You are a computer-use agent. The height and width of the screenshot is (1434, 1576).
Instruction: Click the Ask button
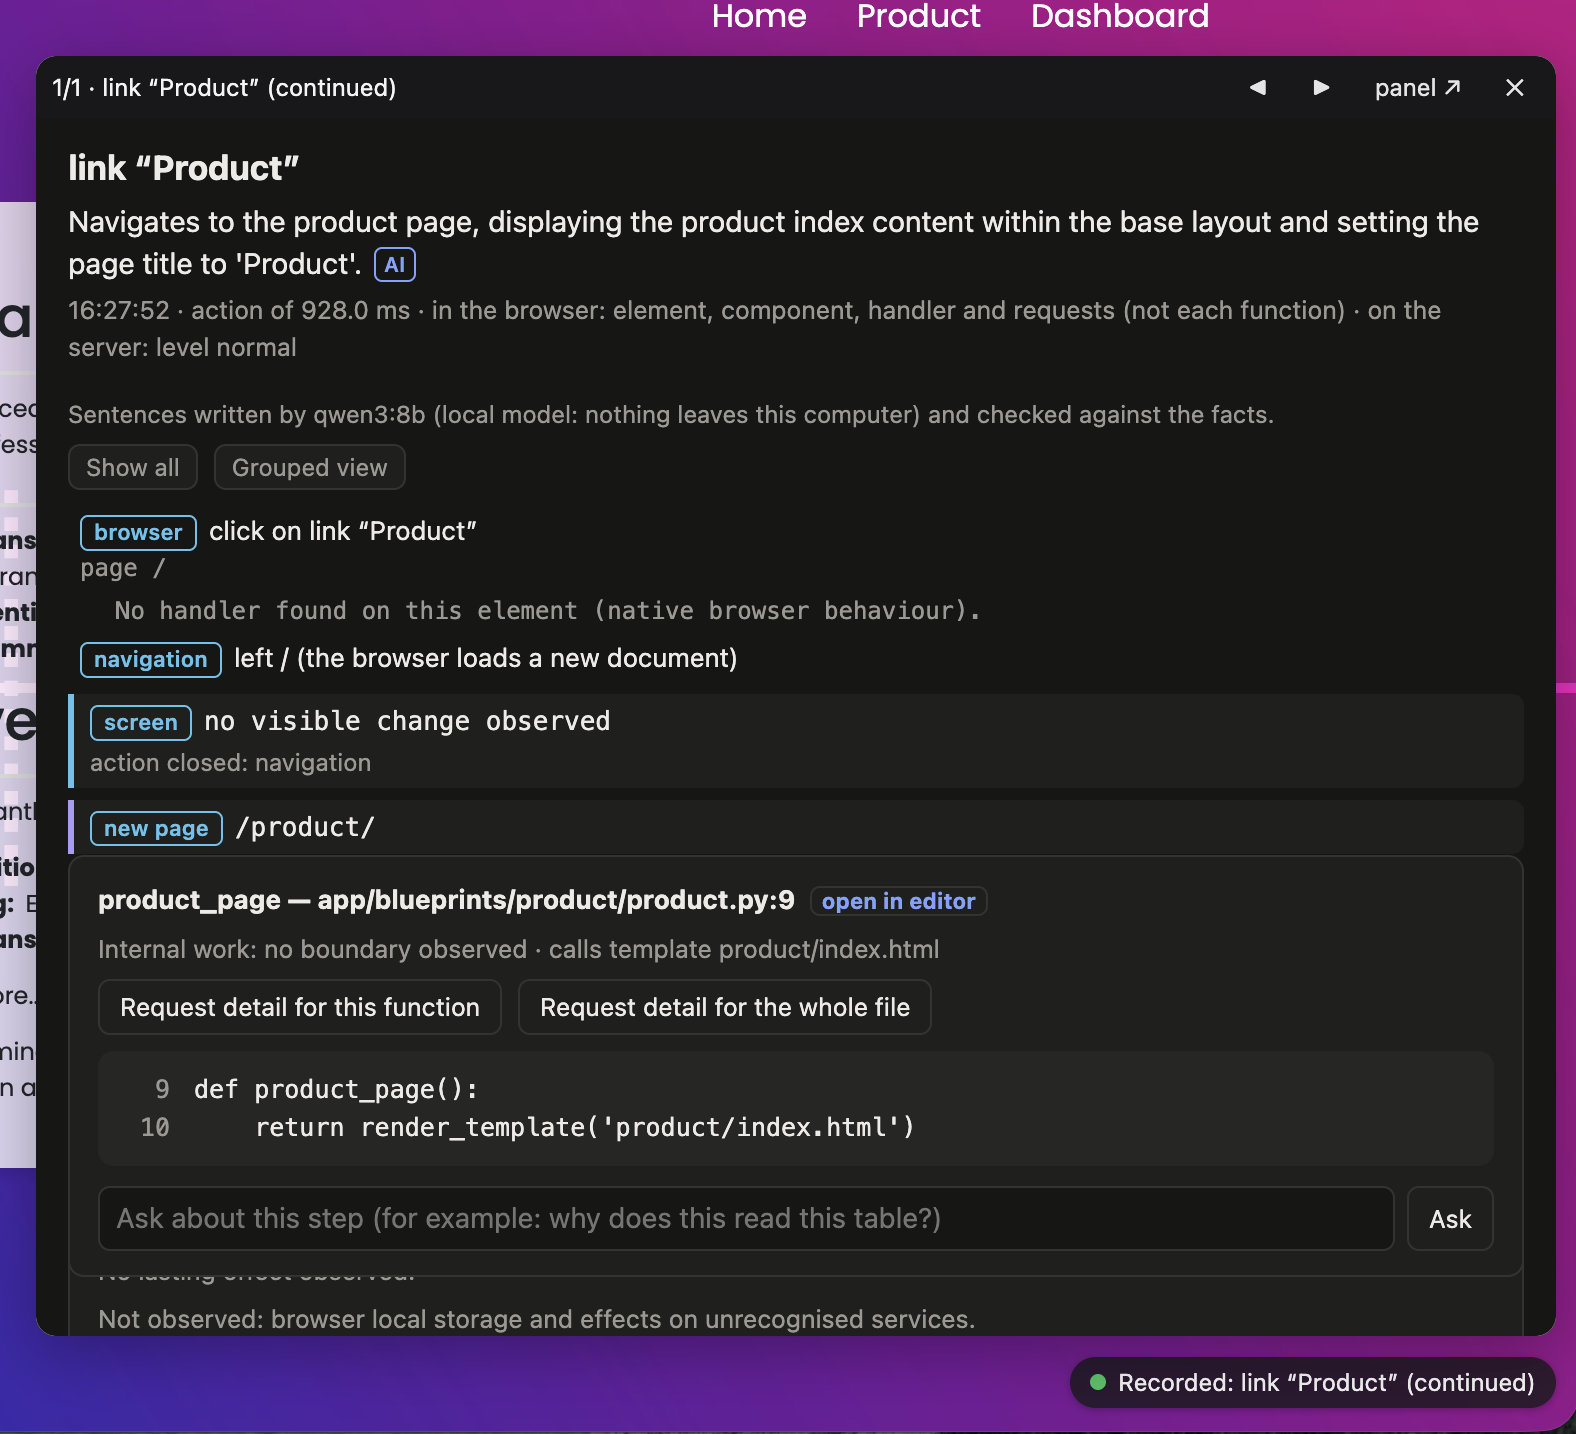point(1450,1218)
